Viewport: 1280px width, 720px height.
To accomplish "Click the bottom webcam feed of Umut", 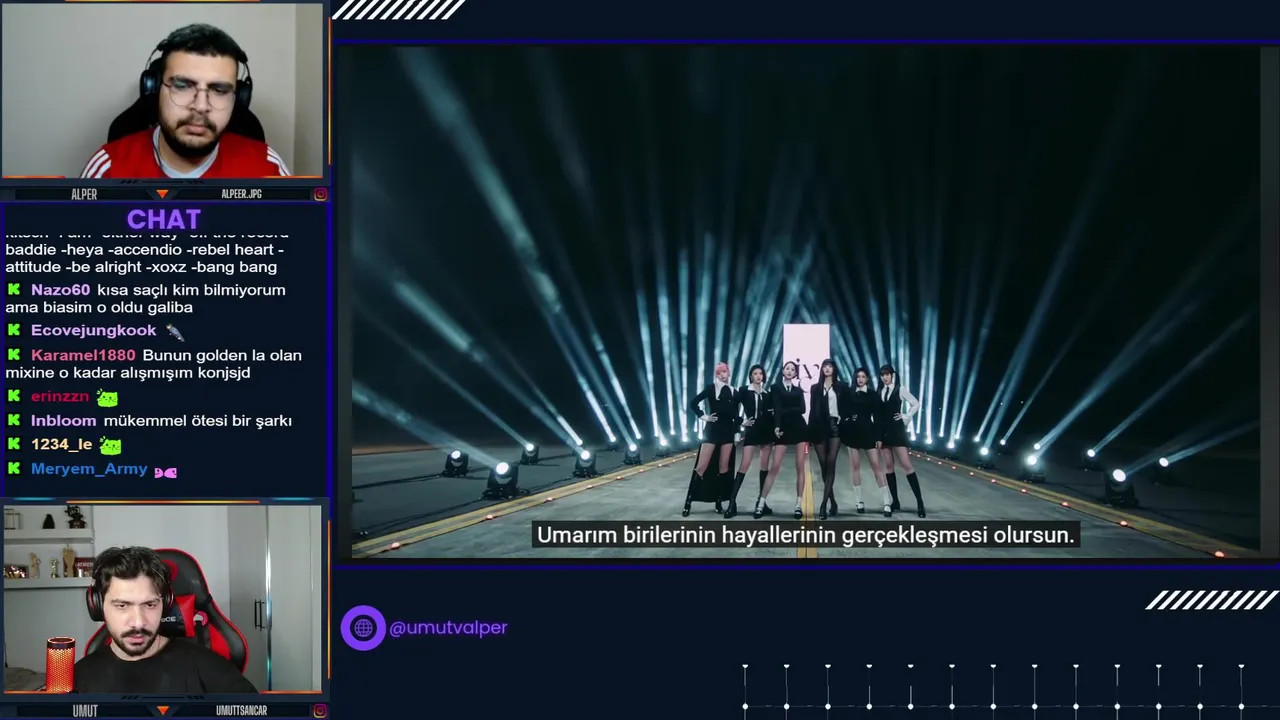I will pos(163,599).
